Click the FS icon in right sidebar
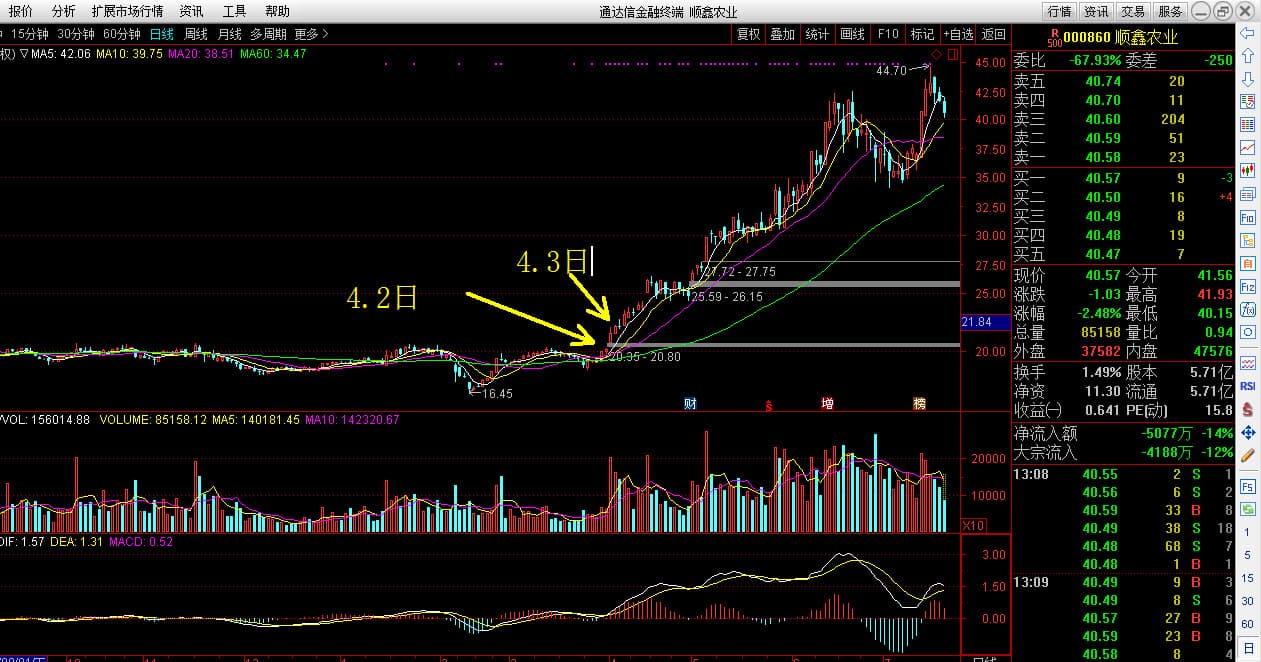1261x662 pixels. [x=1247, y=487]
